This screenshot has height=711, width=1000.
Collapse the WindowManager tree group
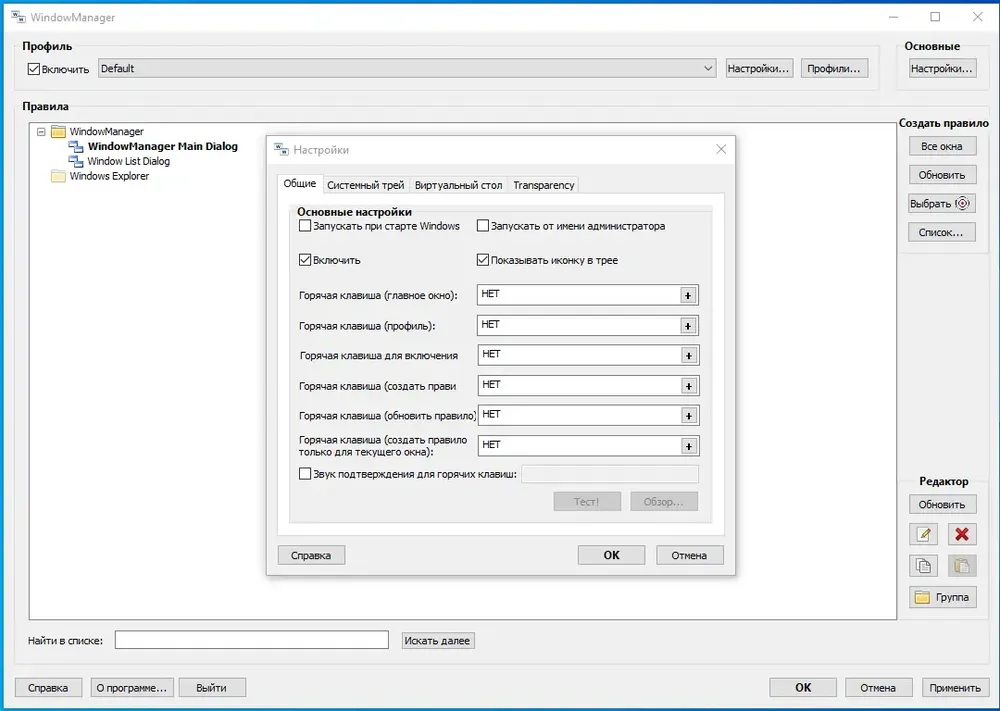[41, 132]
